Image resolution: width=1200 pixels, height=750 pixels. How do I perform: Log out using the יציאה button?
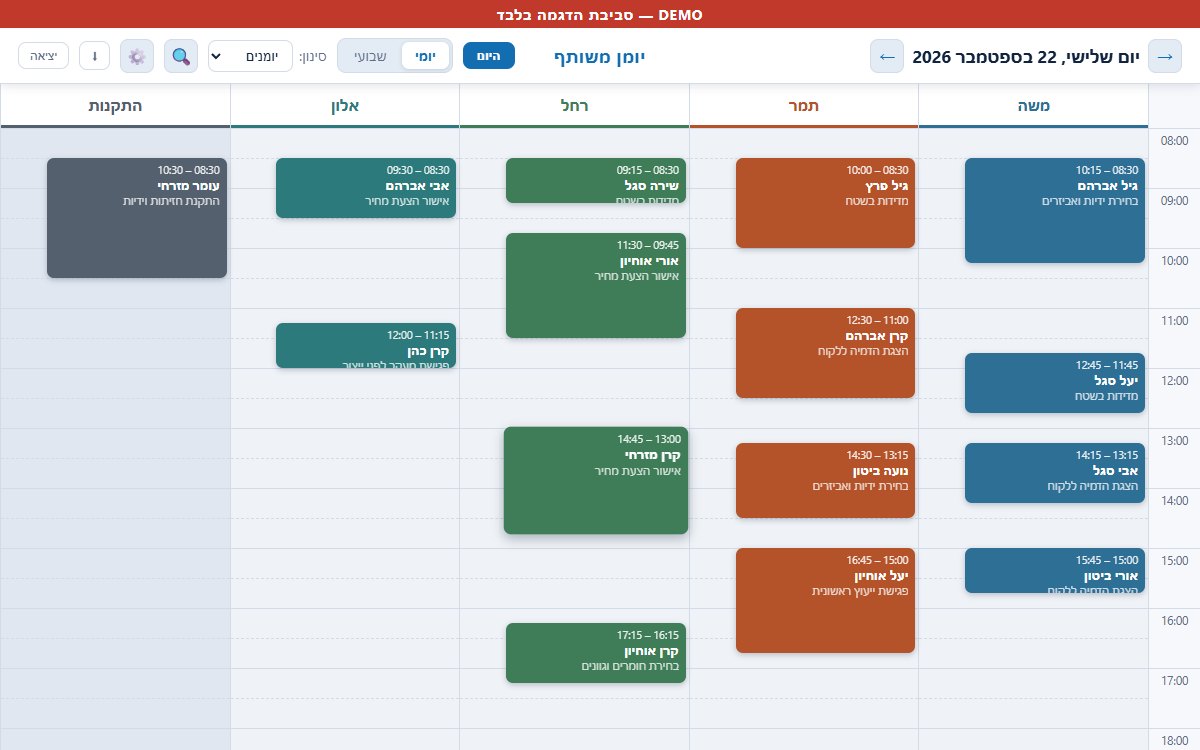44,56
